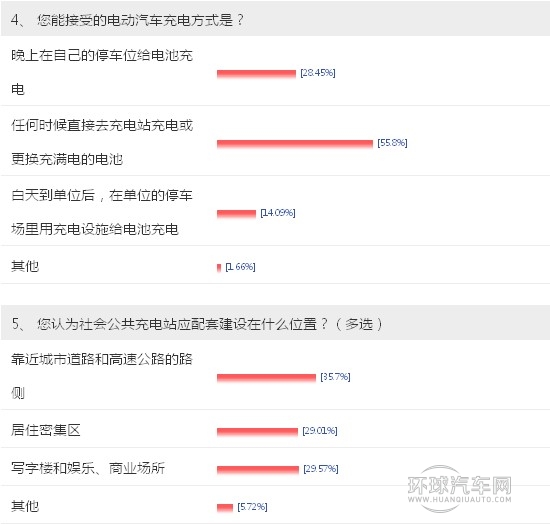Viewport: 550px width, 524px height.
Task: Click the 29.57% bar for 写字楼和娱乐
Action: (x=258, y=469)
